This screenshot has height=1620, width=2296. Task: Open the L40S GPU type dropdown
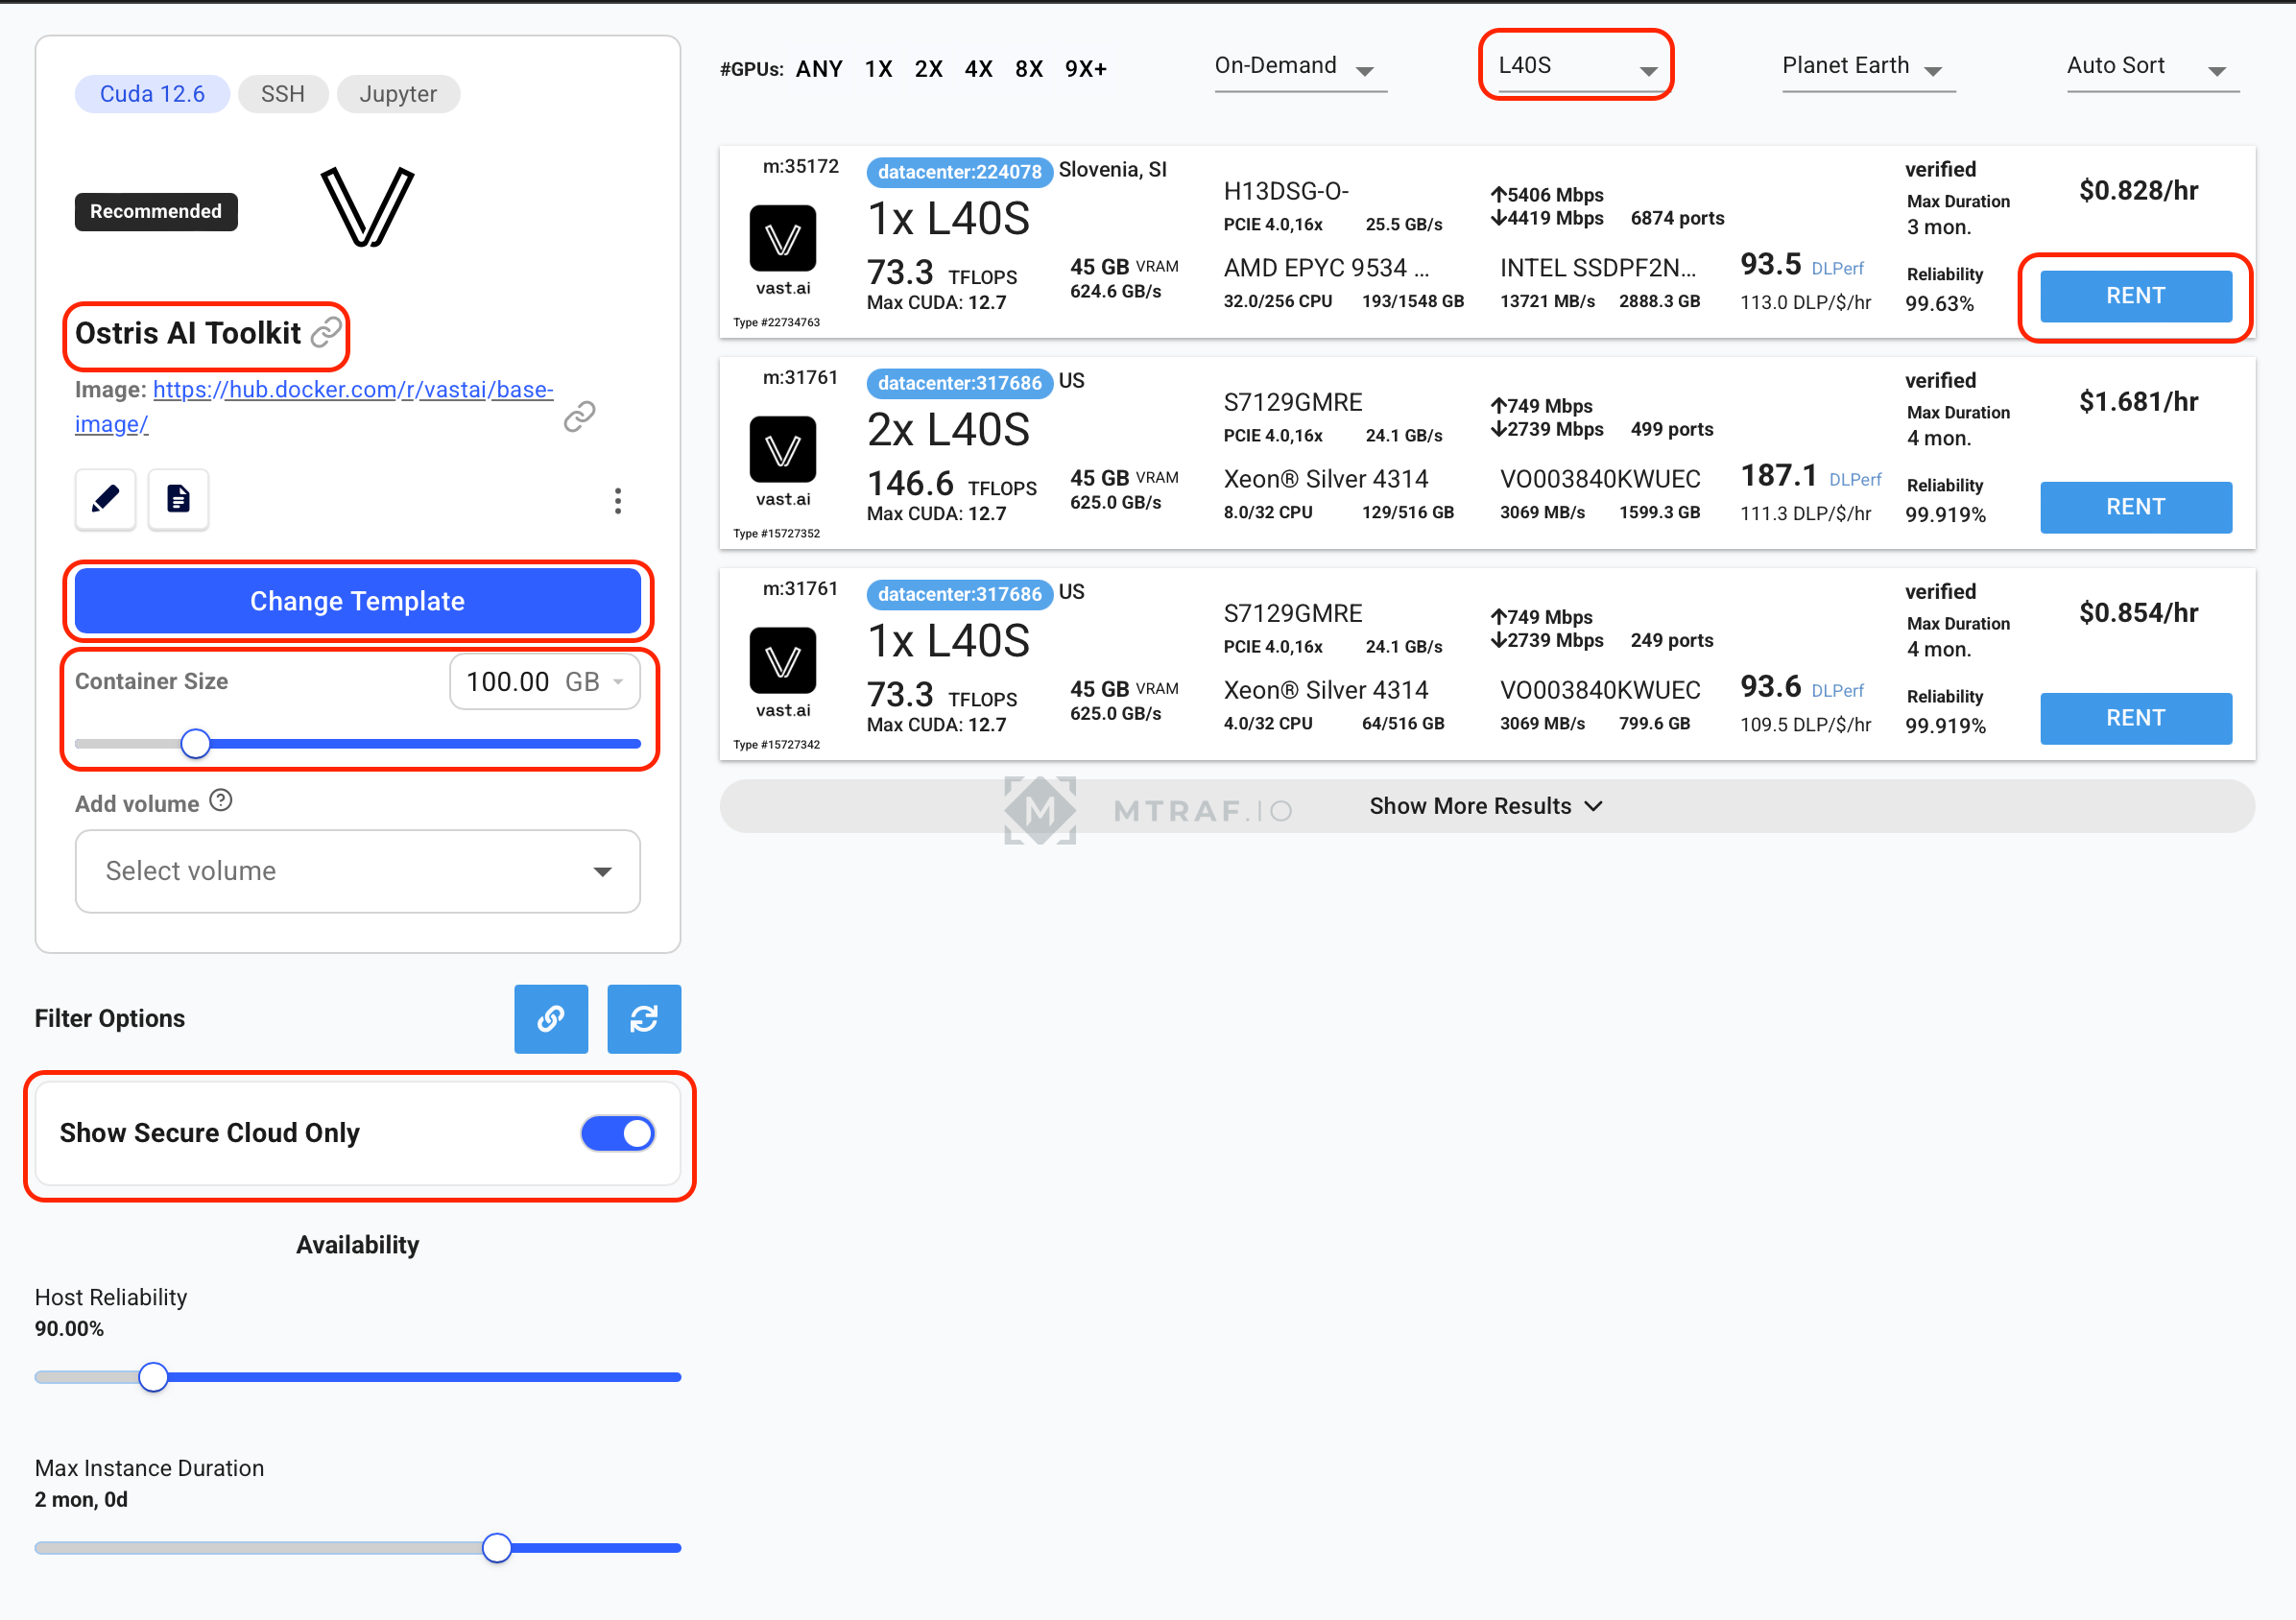point(1575,66)
